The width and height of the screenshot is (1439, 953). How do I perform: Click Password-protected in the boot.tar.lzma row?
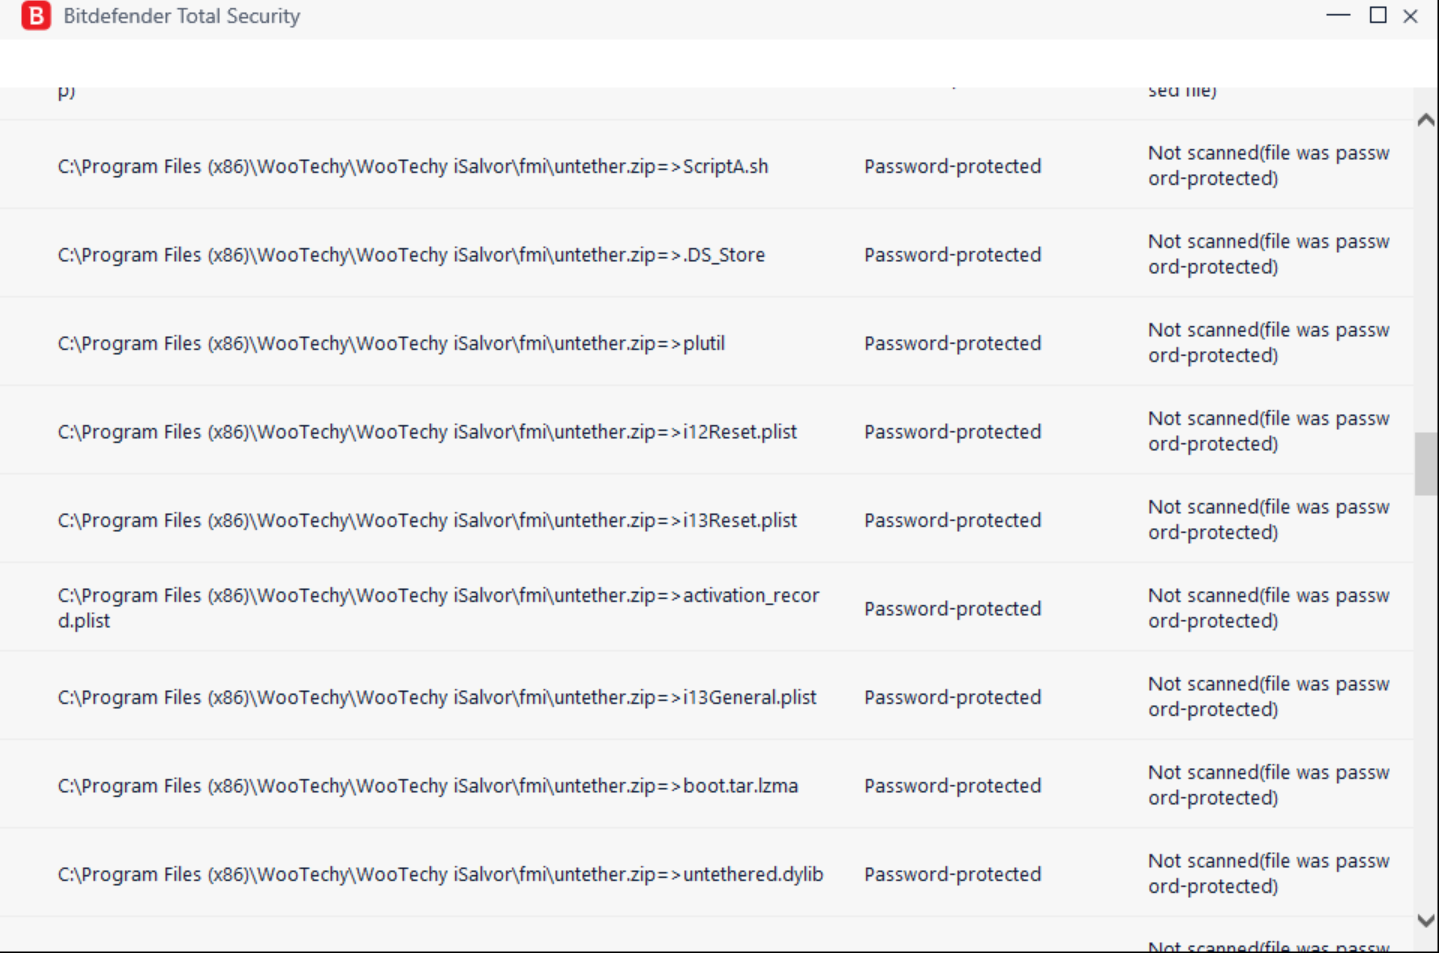[x=952, y=786]
